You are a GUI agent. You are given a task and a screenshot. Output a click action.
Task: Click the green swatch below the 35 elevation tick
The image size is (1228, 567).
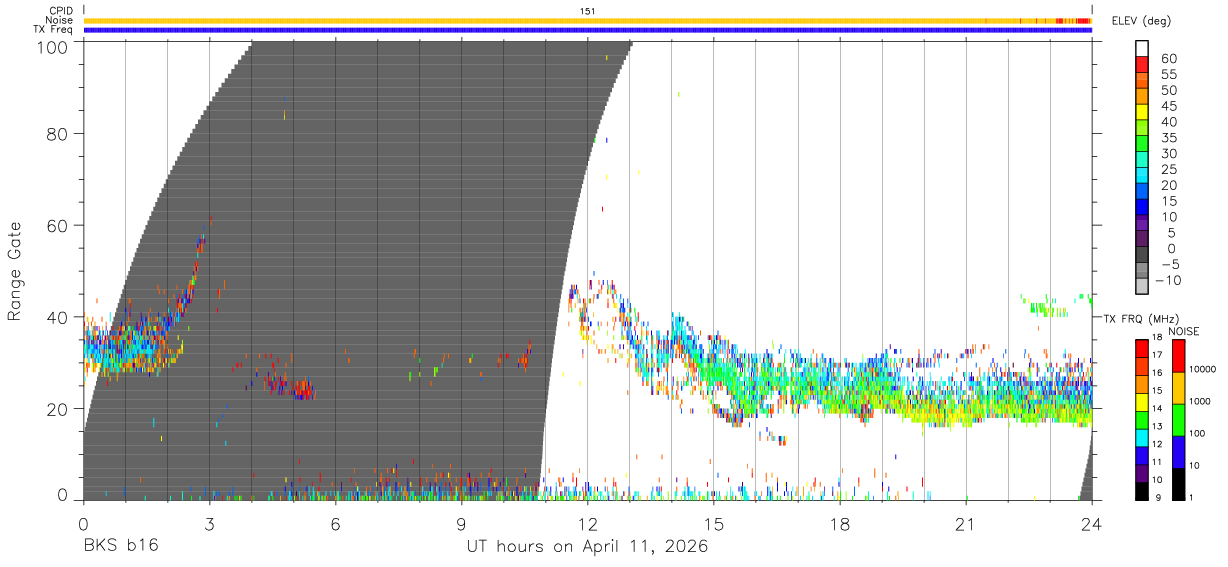click(1142, 144)
